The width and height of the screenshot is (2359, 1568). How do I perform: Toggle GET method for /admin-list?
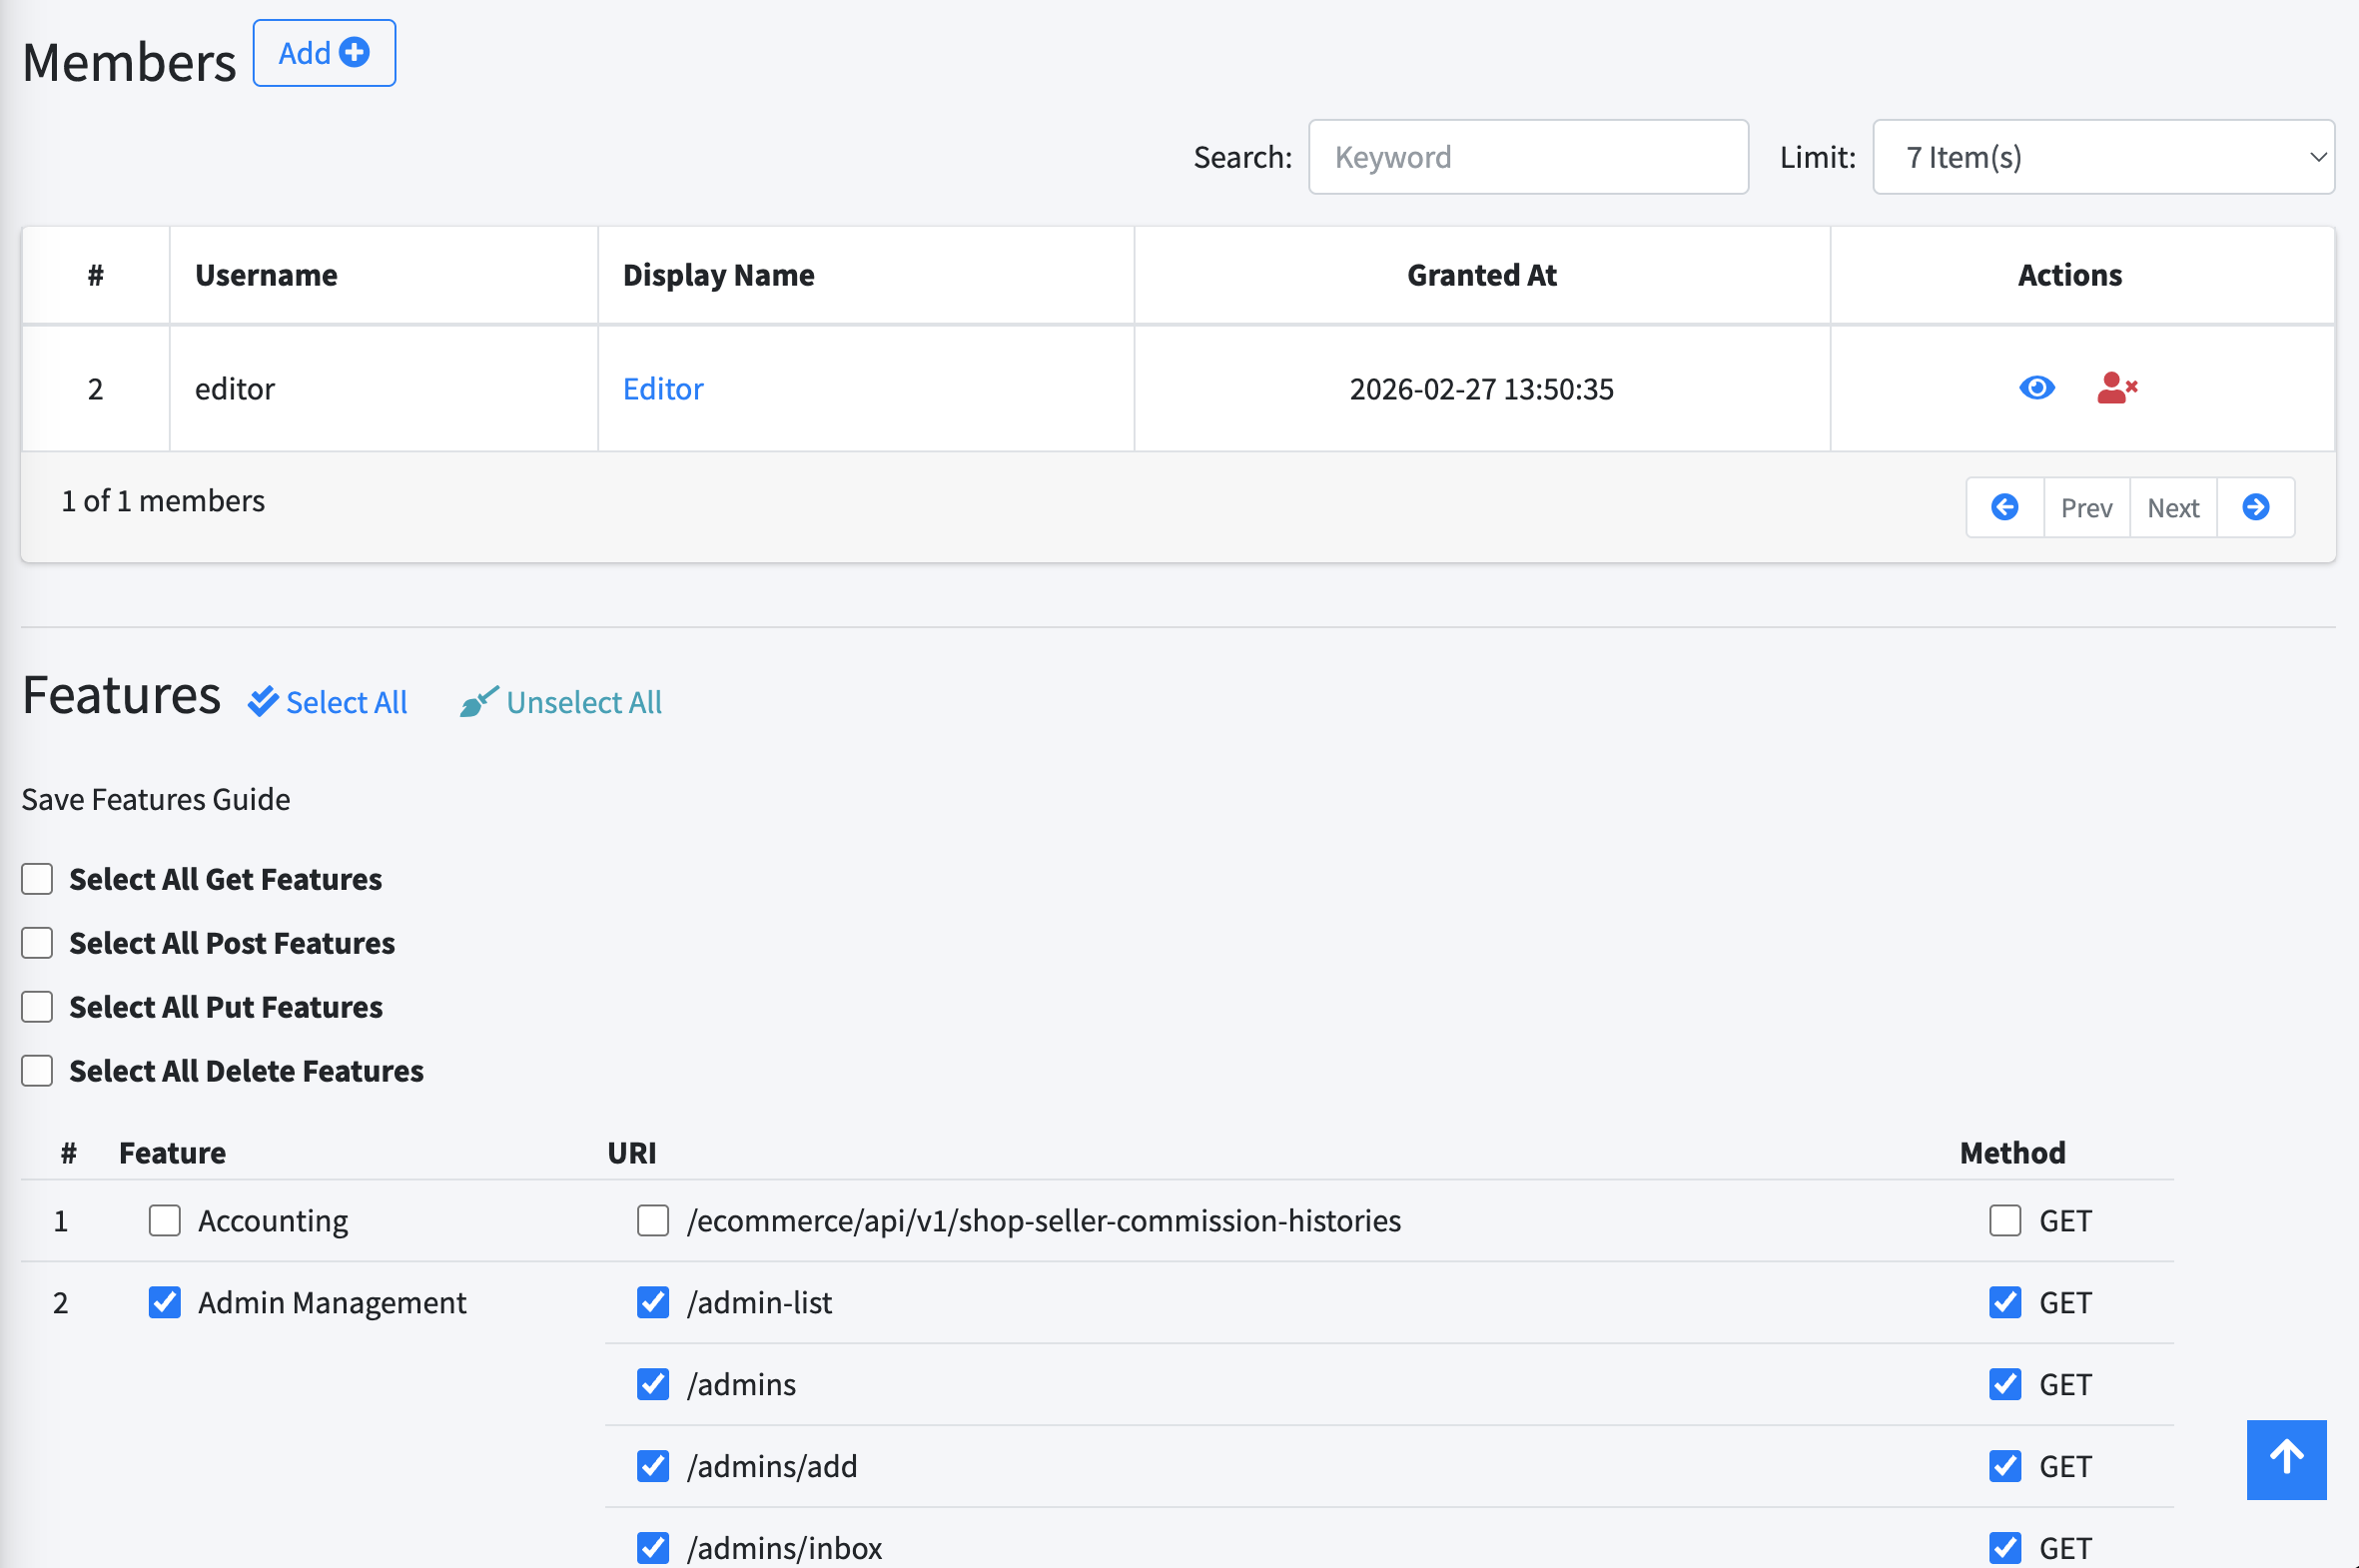(x=2005, y=1302)
